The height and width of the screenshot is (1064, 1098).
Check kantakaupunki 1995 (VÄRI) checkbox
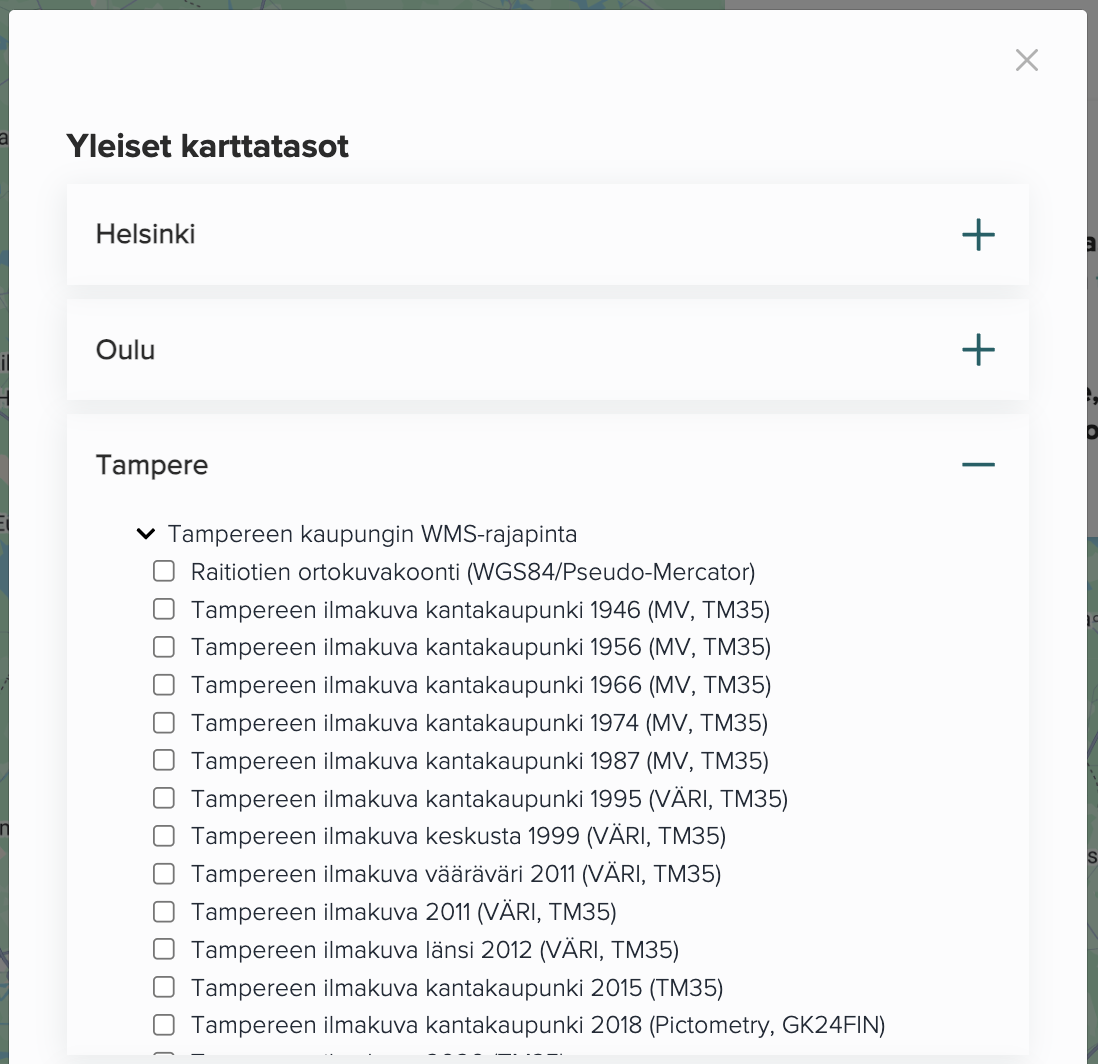click(x=164, y=798)
